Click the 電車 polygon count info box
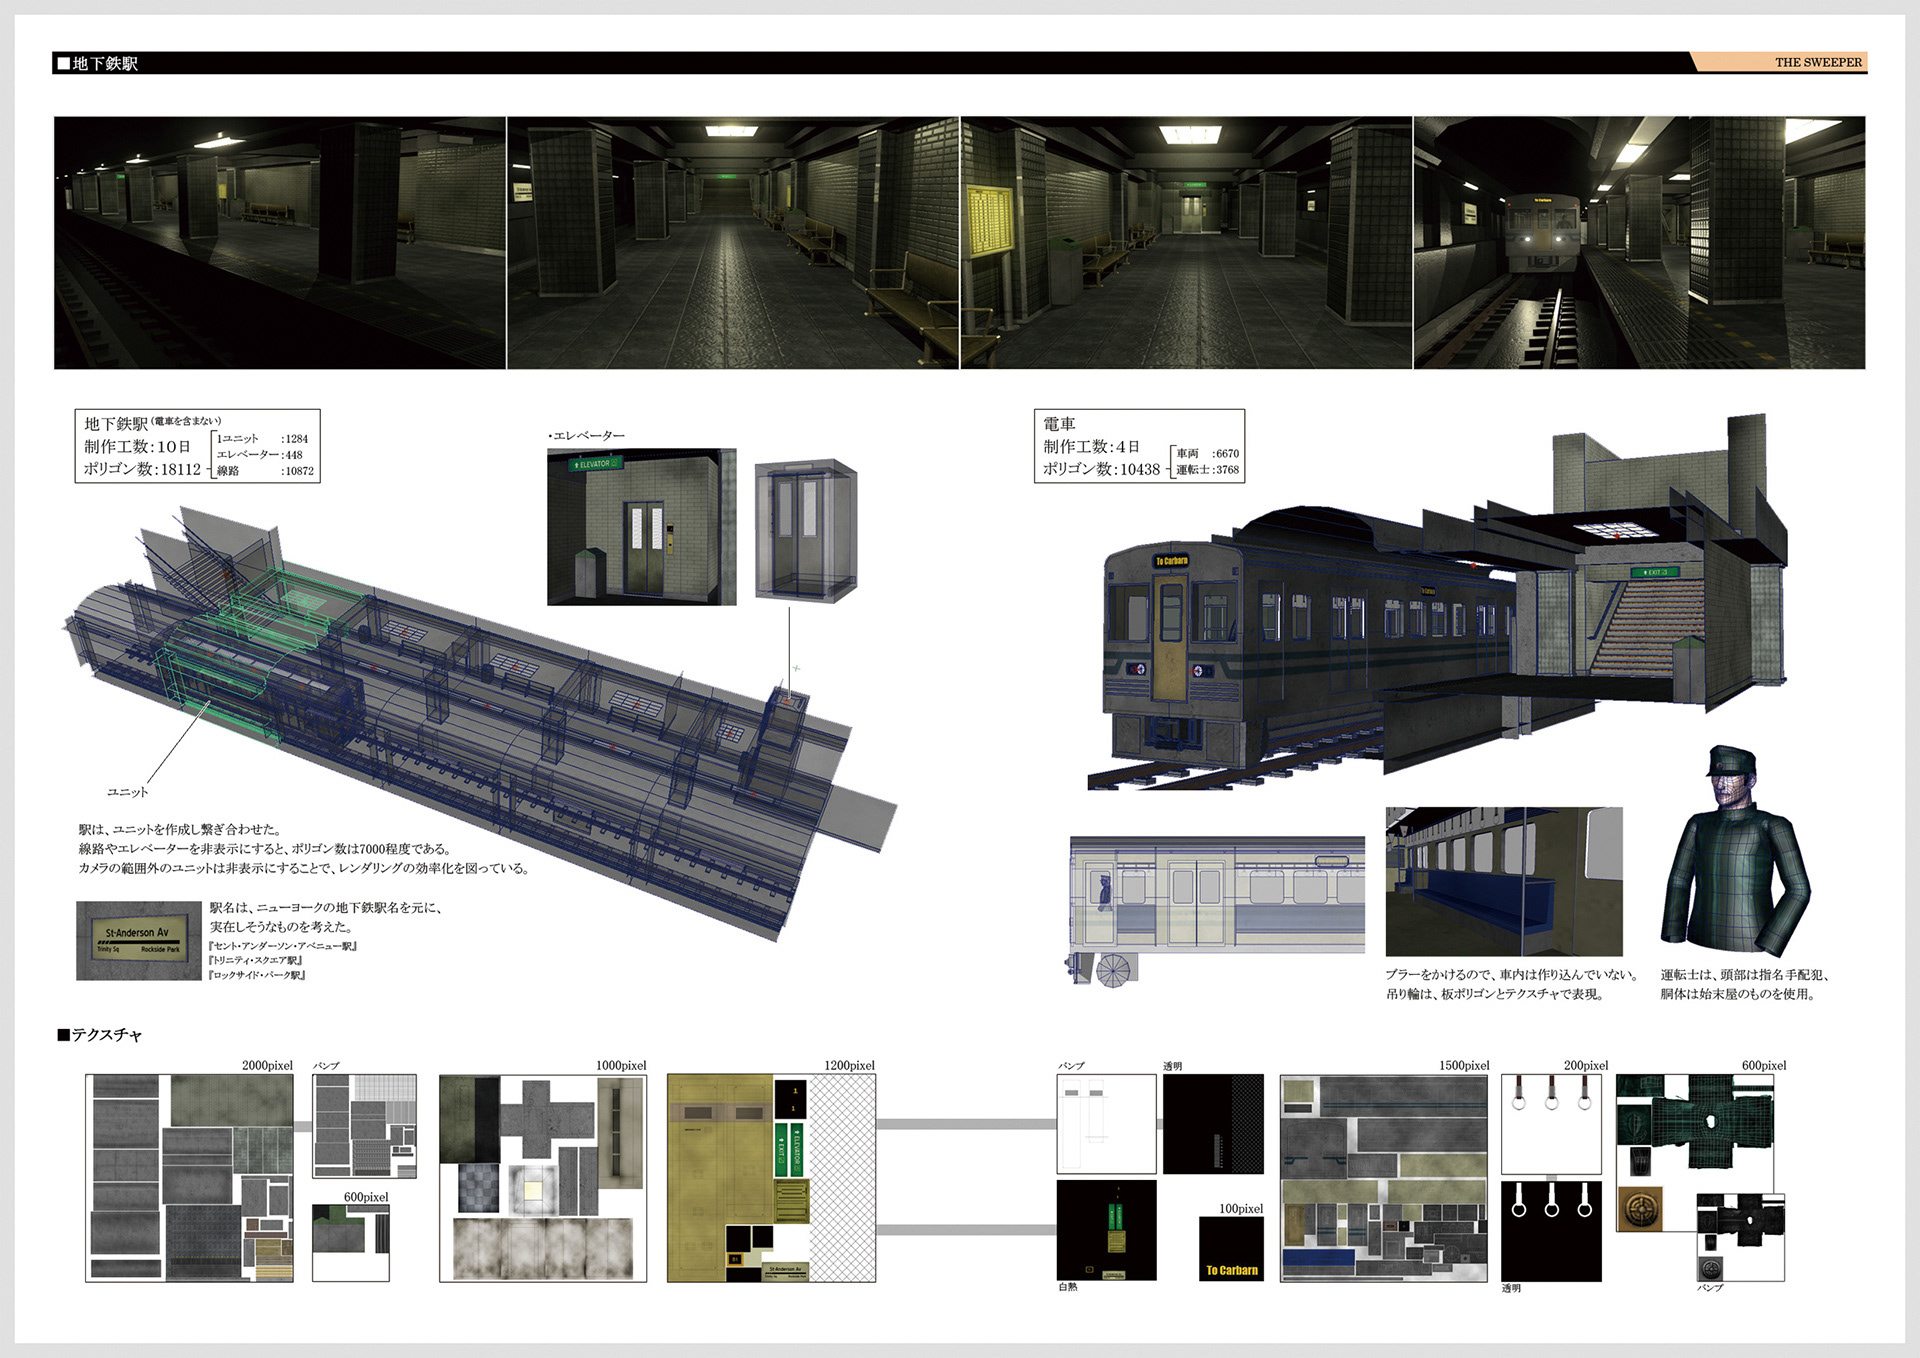Viewport: 1920px width, 1358px height. pyautogui.click(x=1139, y=446)
